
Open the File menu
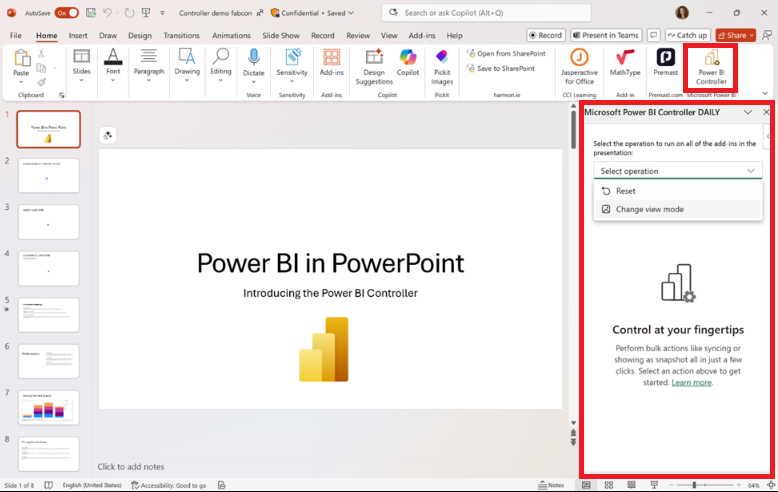click(16, 35)
